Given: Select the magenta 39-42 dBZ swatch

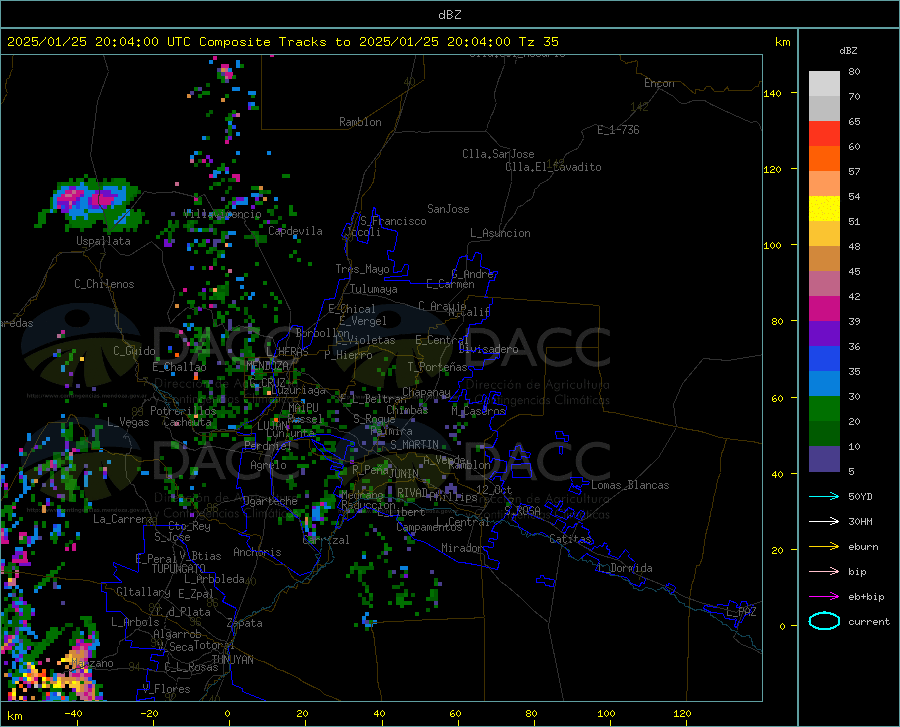Looking at the screenshot, I should click(824, 309).
